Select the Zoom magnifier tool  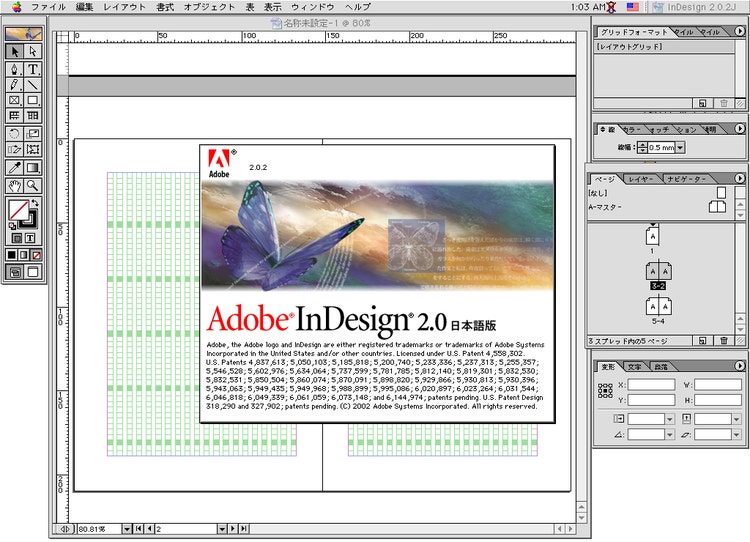[33, 186]
